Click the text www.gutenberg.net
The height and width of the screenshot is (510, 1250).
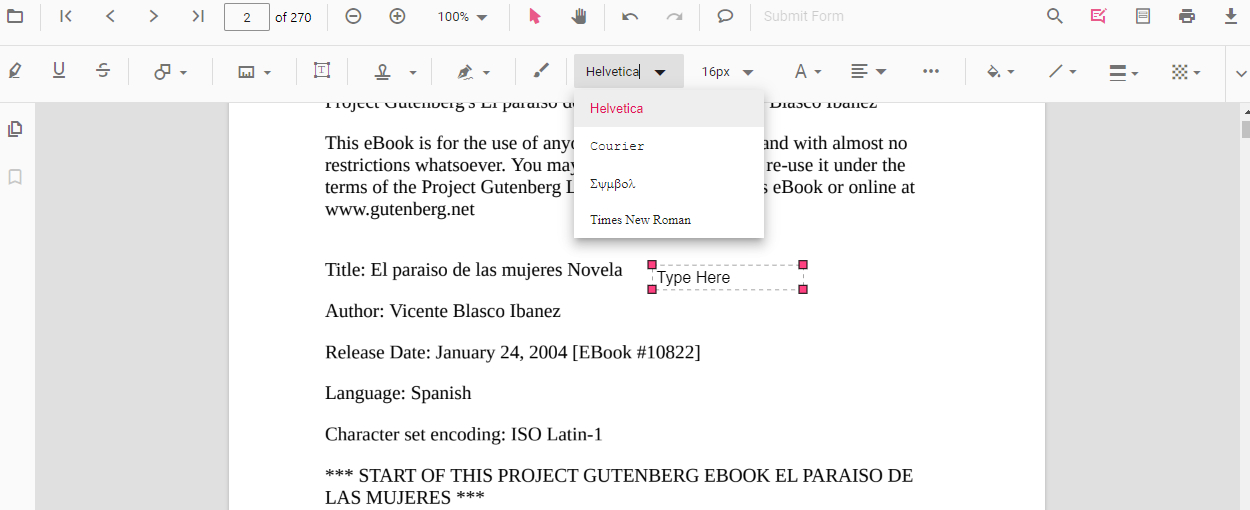399,209
